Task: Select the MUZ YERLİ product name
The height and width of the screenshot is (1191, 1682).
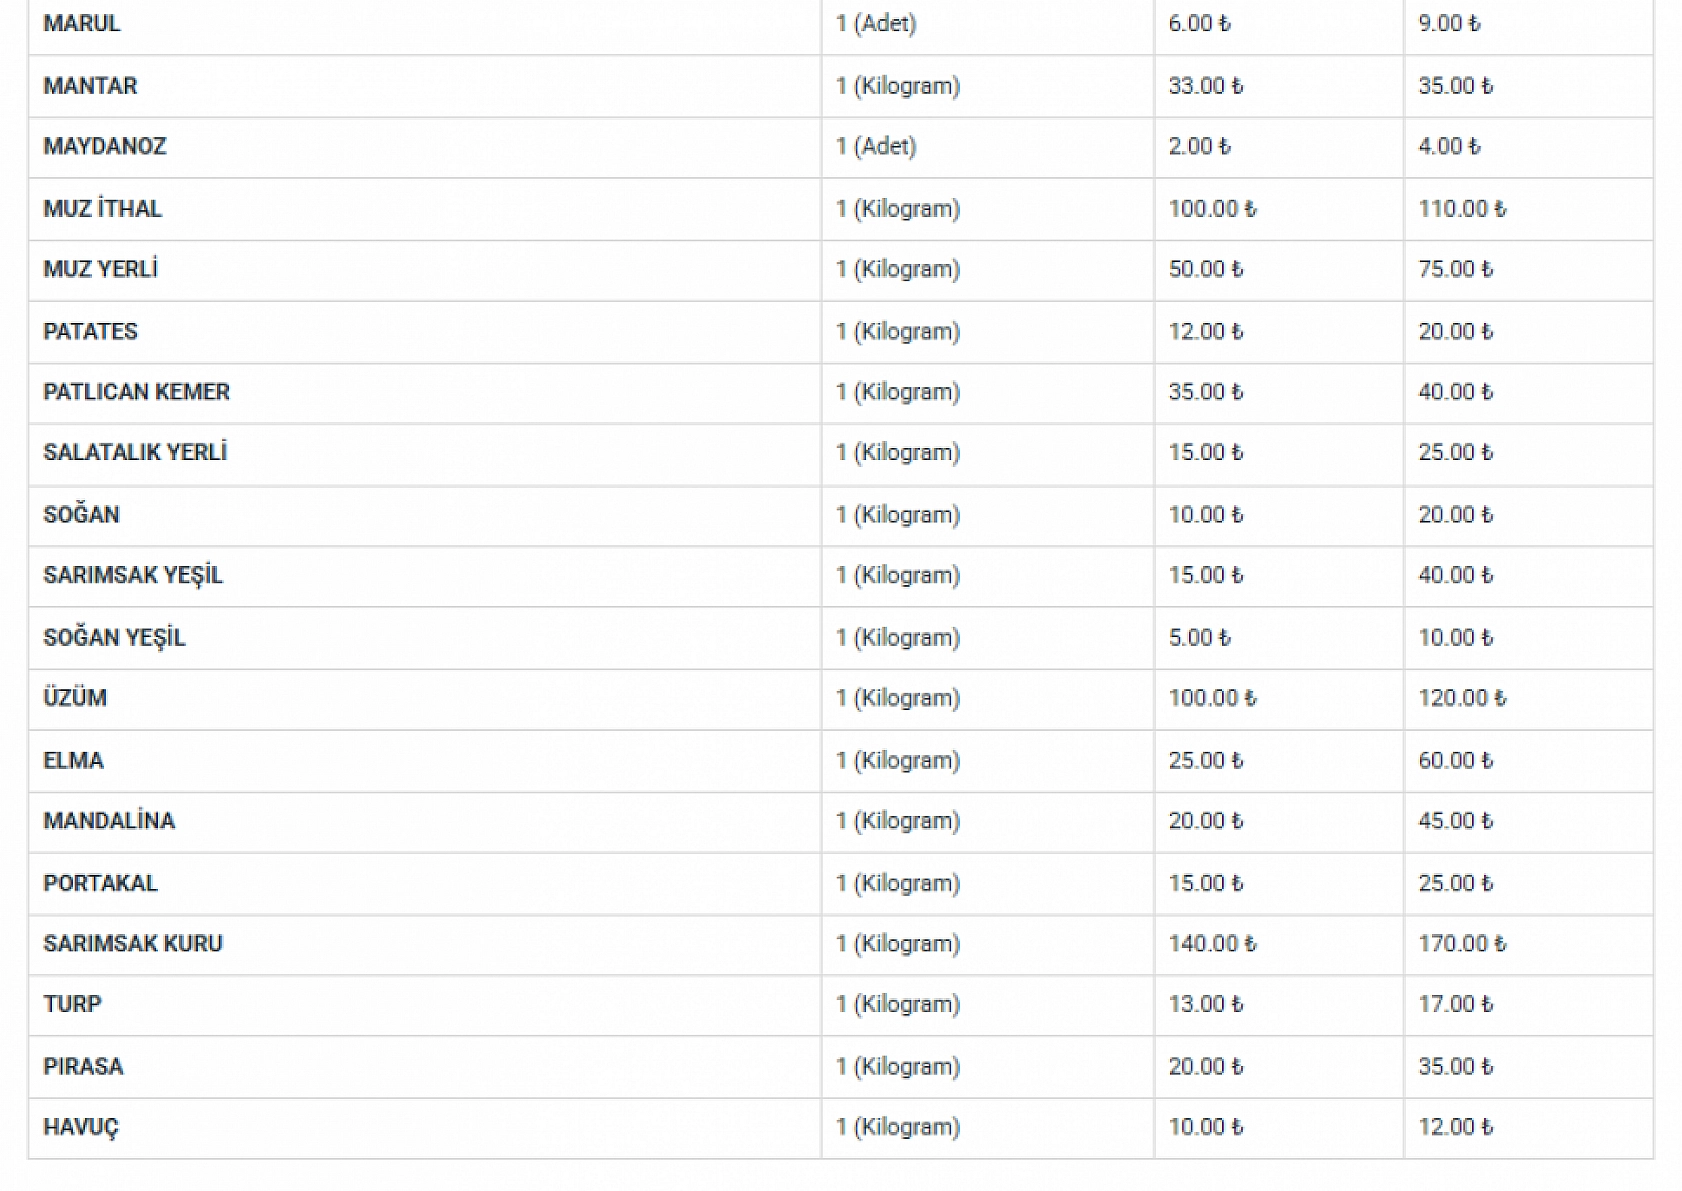Action: [x=100, y=270]
